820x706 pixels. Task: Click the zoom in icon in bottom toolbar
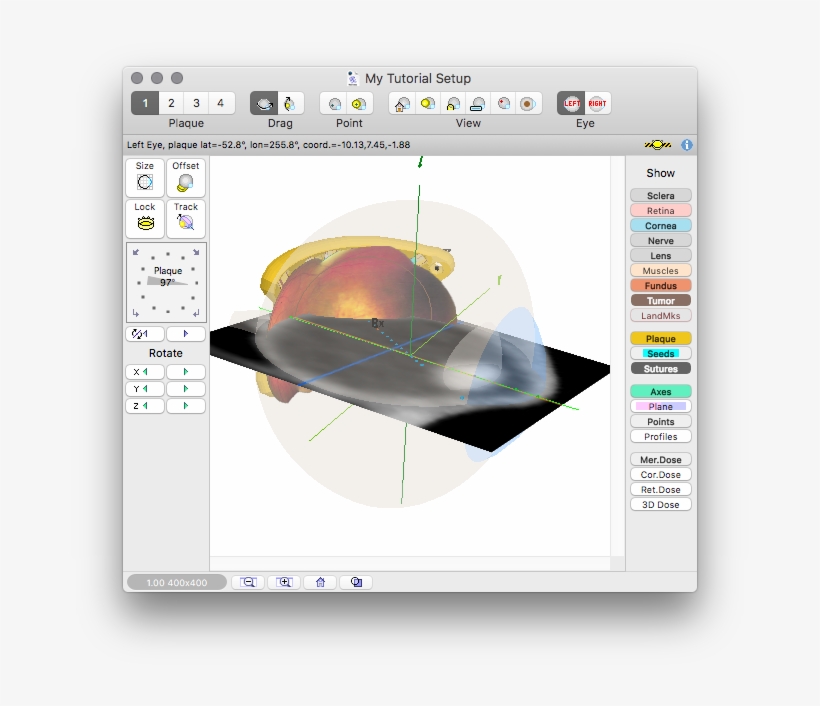[x=284, y=581]
